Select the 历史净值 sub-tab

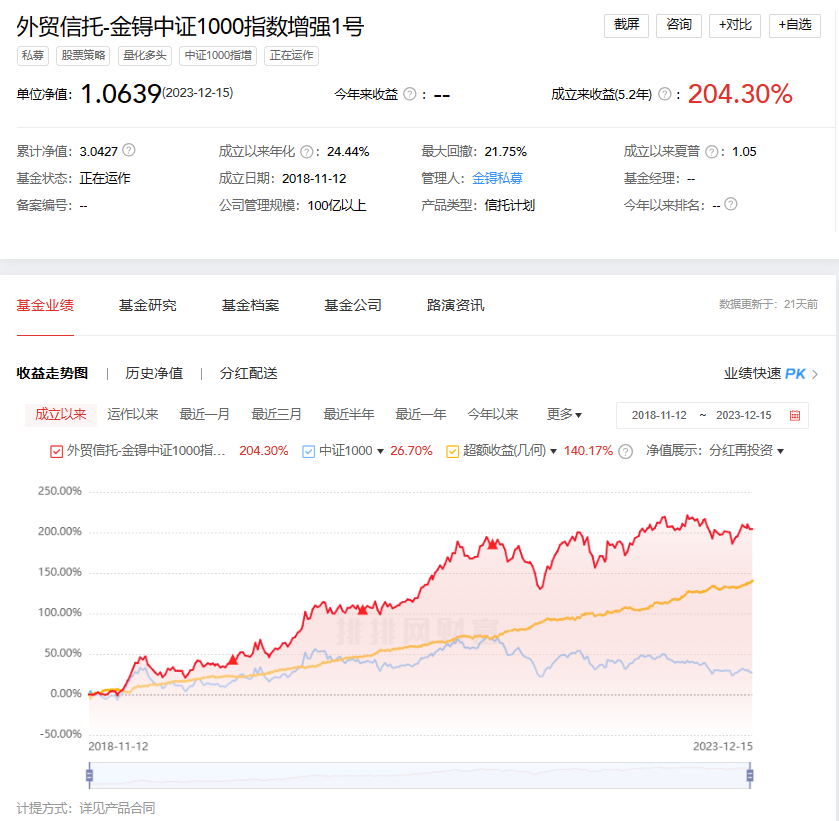[154, 373]
